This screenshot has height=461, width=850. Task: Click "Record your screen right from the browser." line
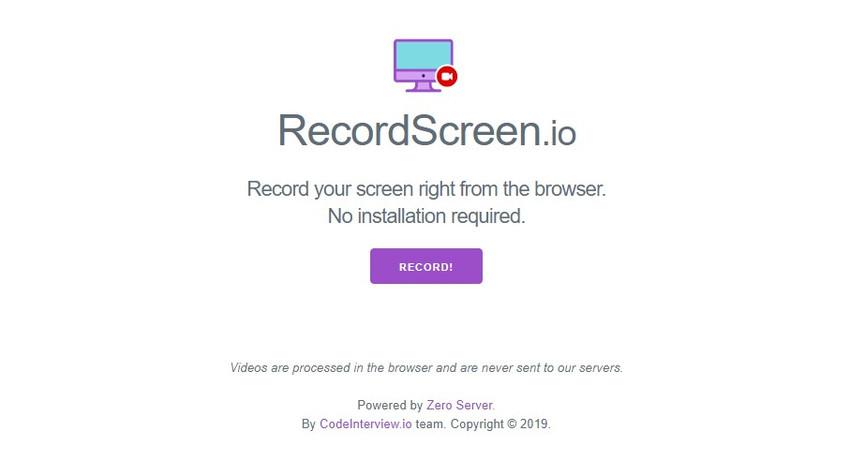coord(426,189)
